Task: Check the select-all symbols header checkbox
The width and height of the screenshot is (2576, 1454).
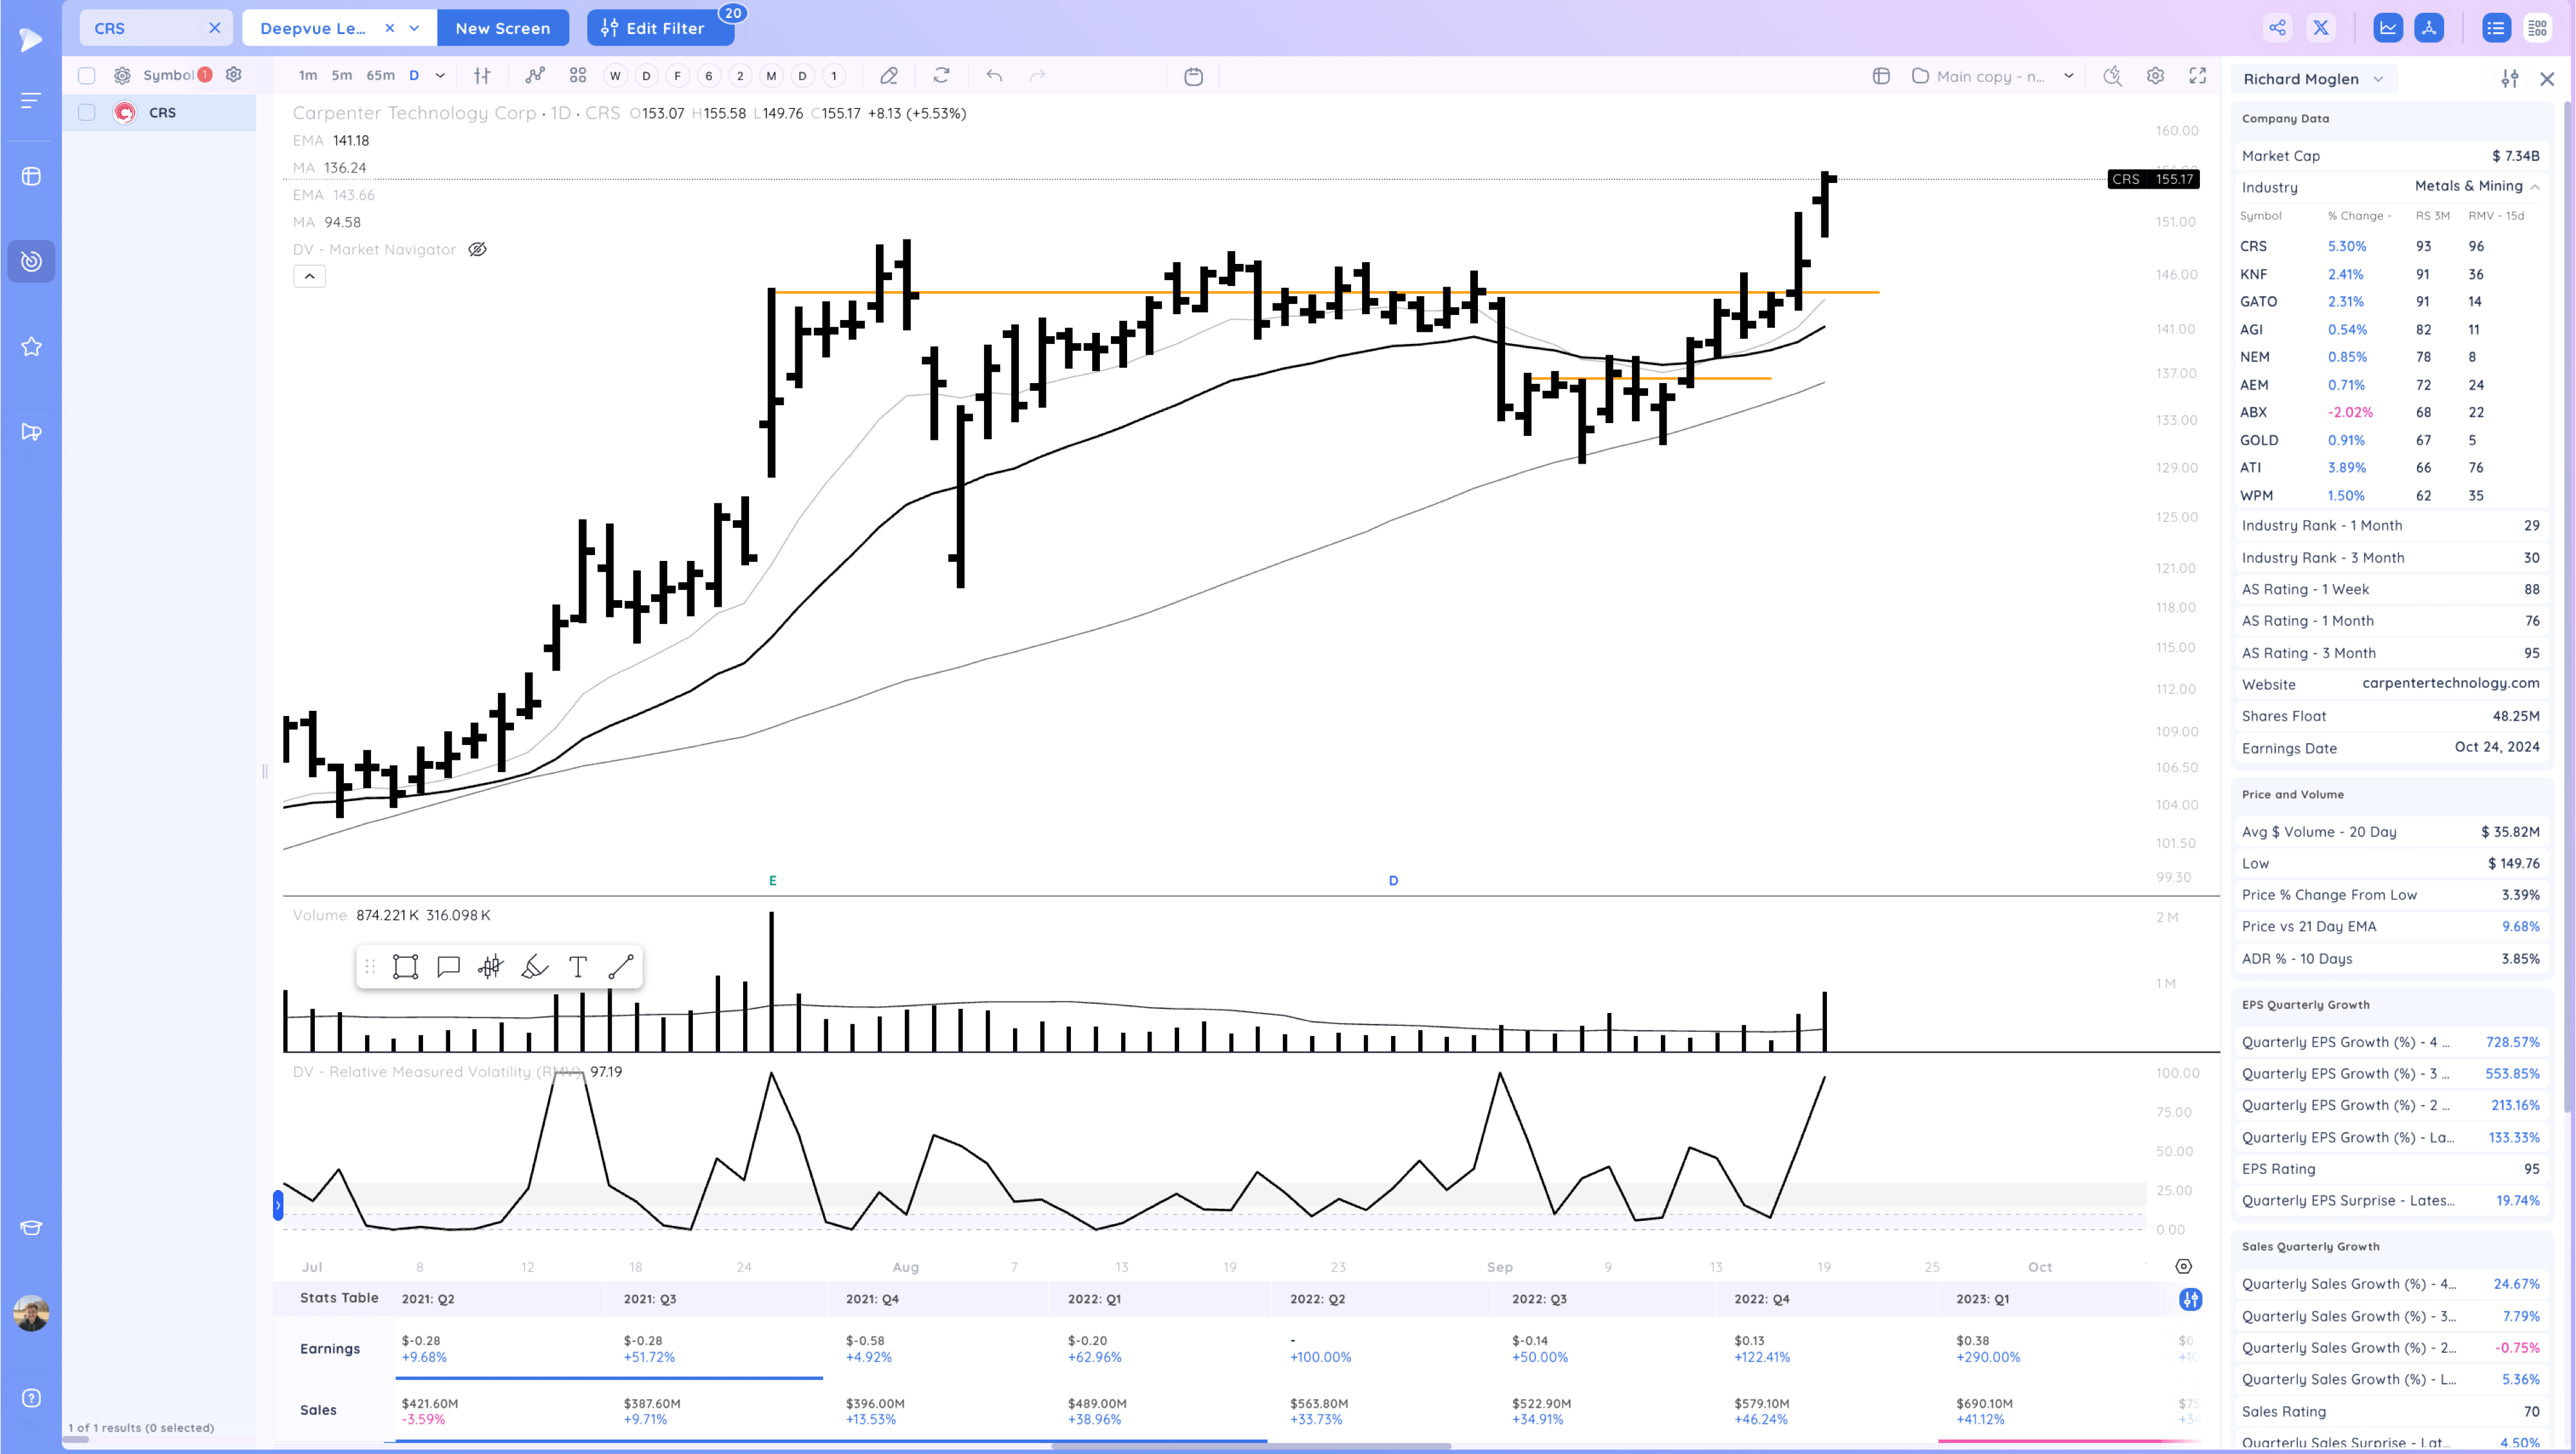Action: pyautogui.click(x=87, y=75)
